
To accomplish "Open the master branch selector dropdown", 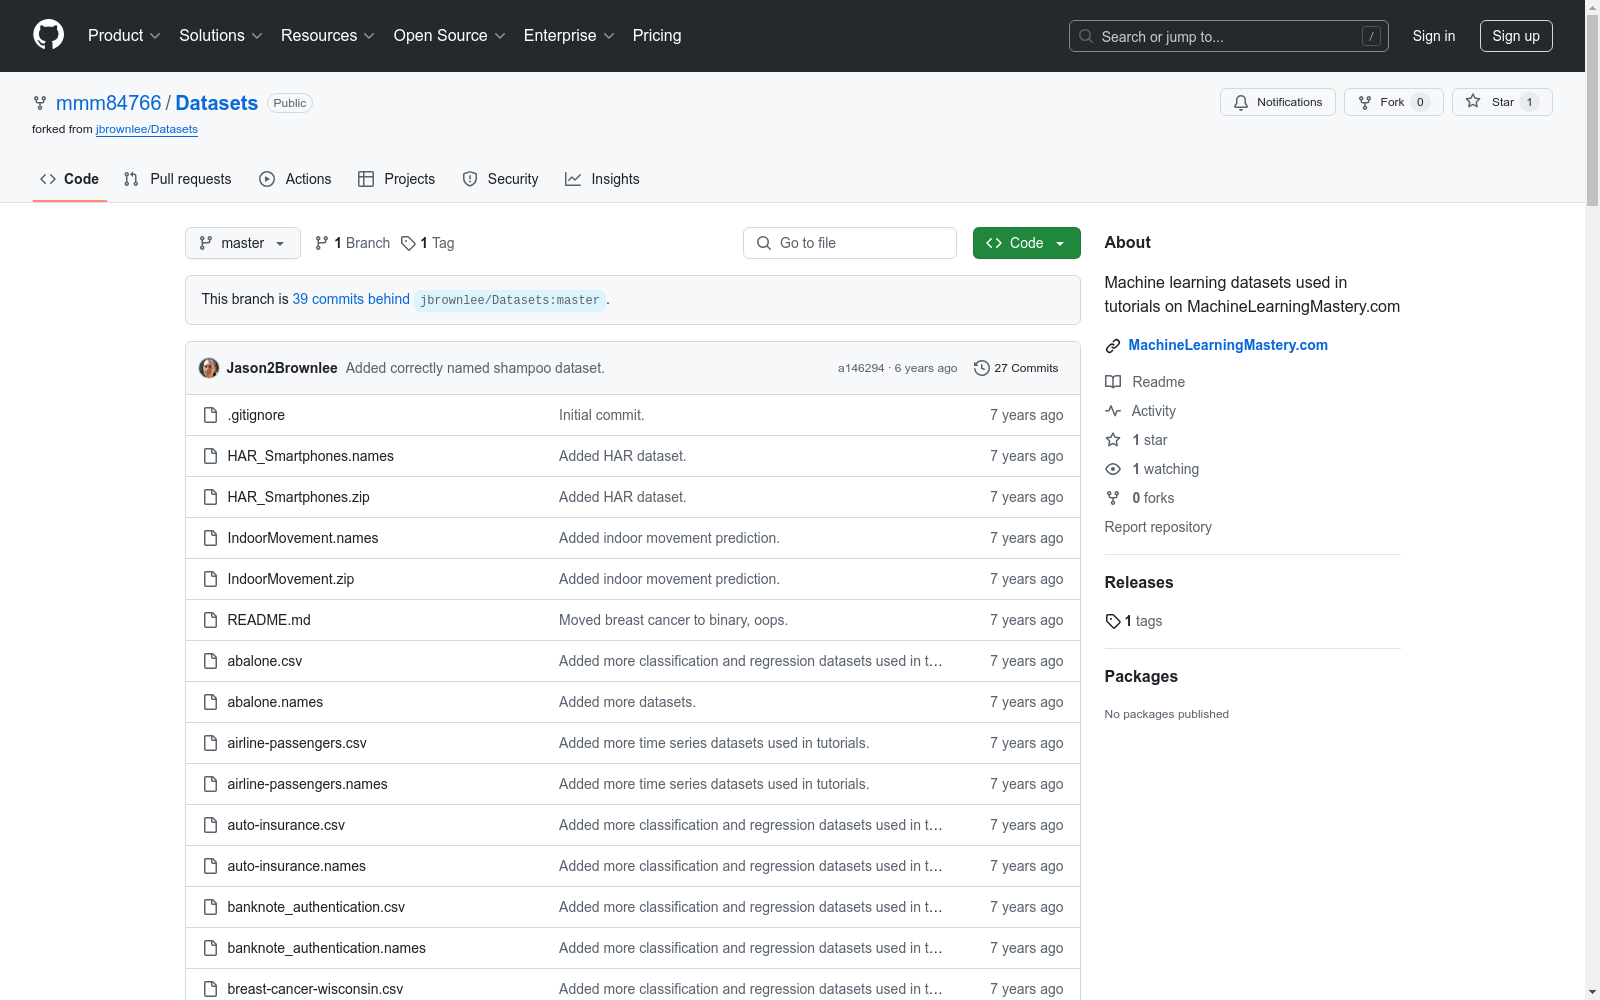I will coord(243,243).
